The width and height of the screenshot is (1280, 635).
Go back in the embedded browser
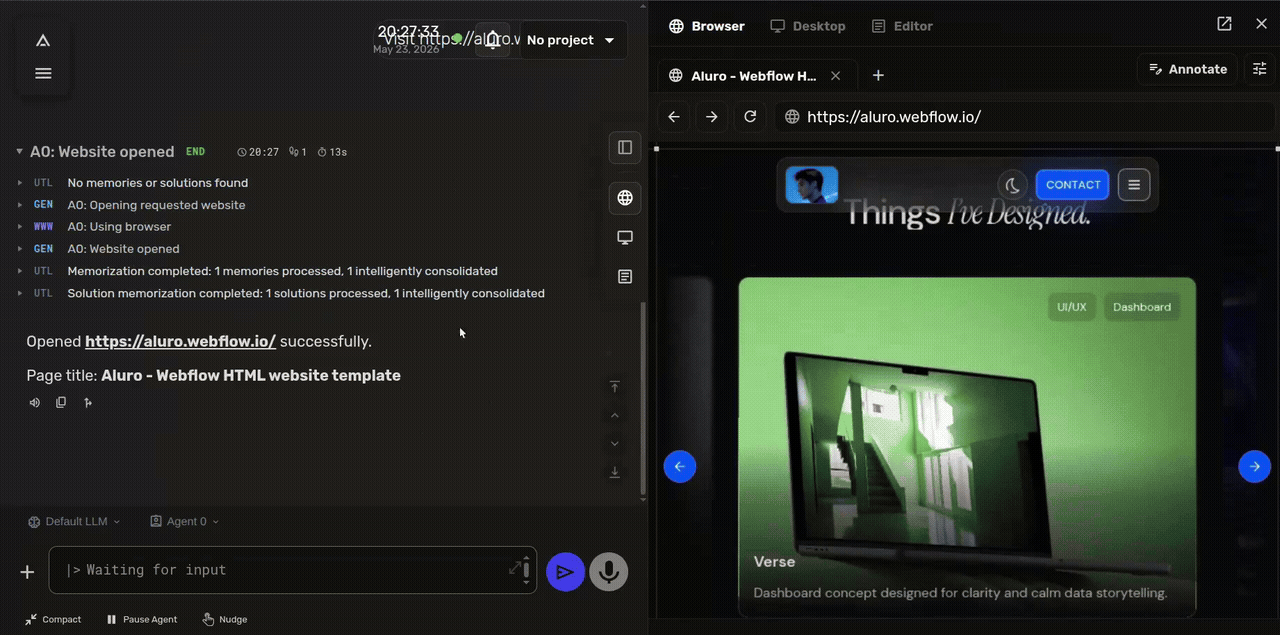pyautogui.click(x=674, y=117)
